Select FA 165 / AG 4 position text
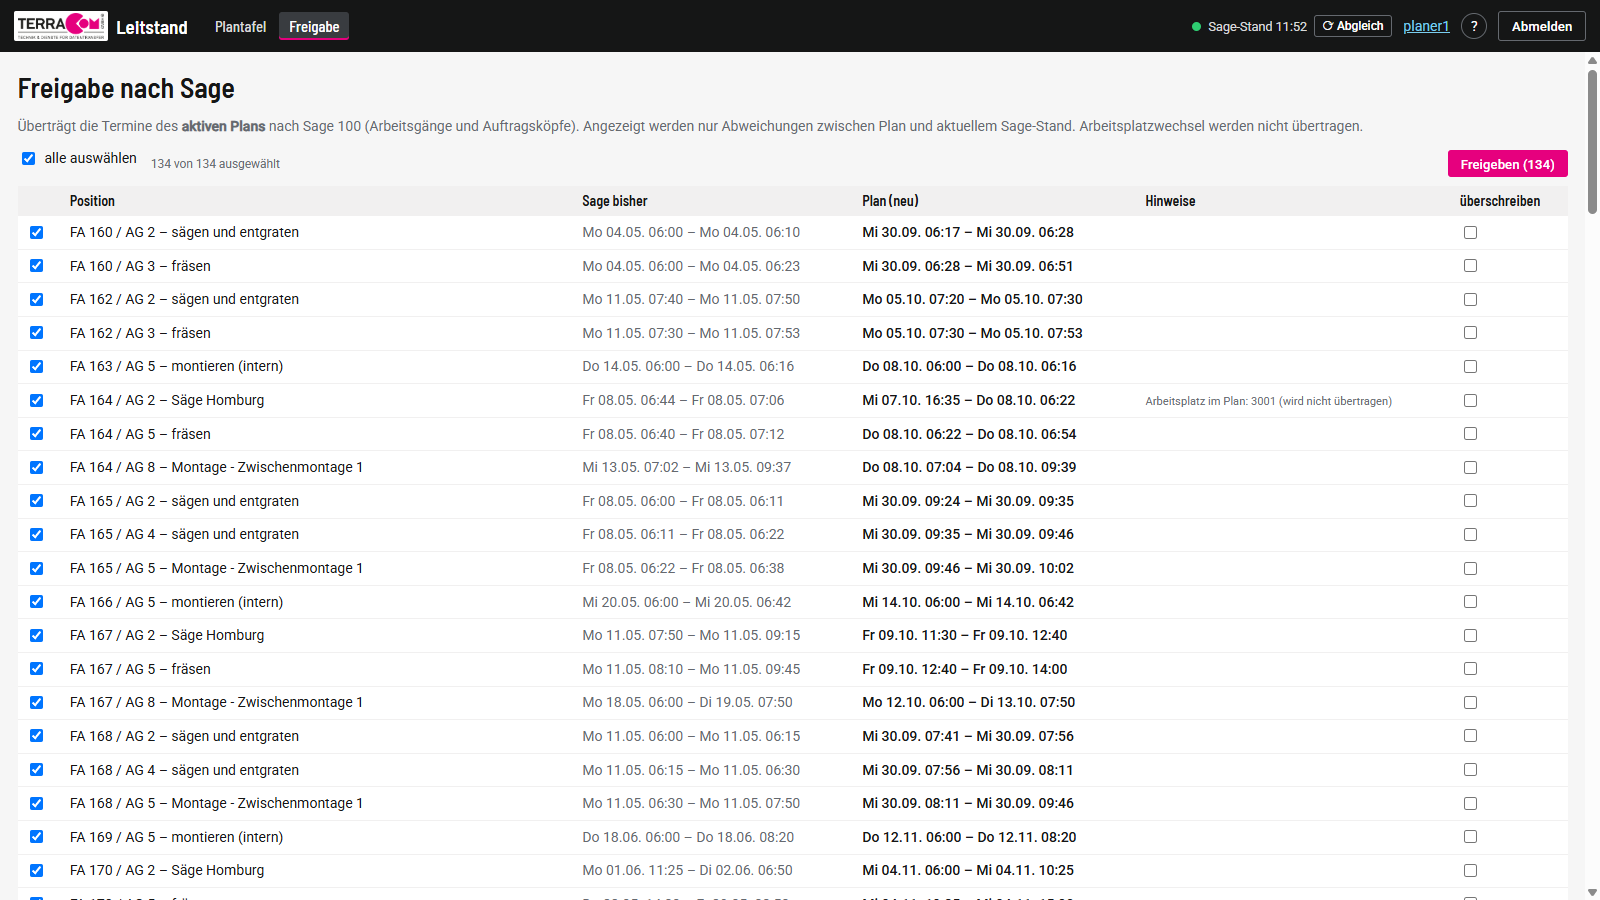 [184, 534]
